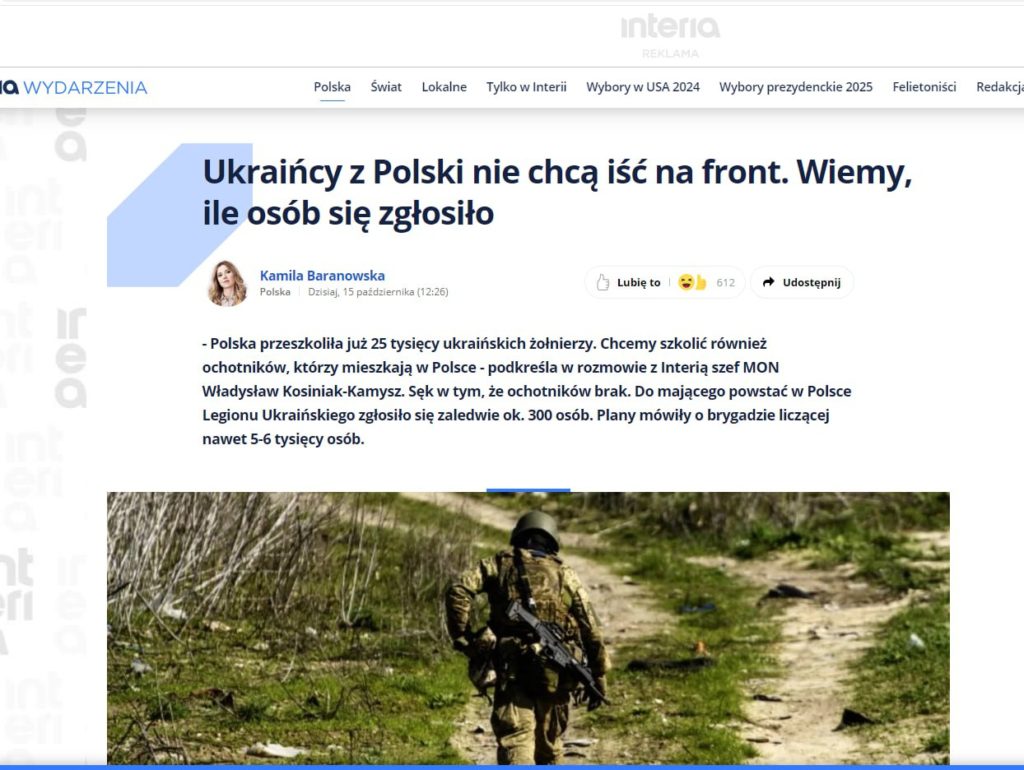Click the share arrow icon beside Udostępnij

768,282
